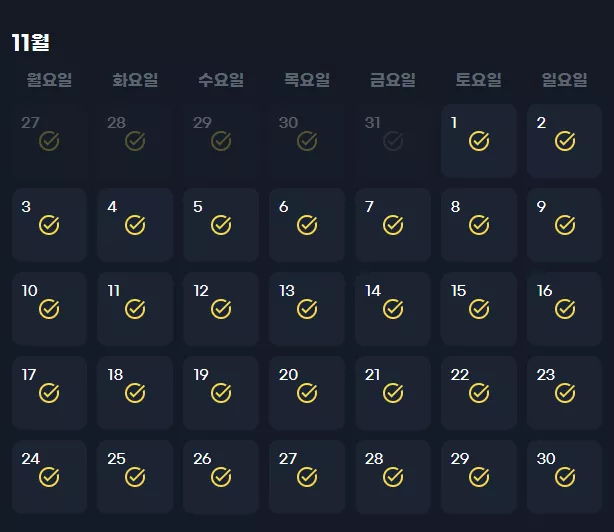Click the checkmark on day 12

click(x=221, y=309)
